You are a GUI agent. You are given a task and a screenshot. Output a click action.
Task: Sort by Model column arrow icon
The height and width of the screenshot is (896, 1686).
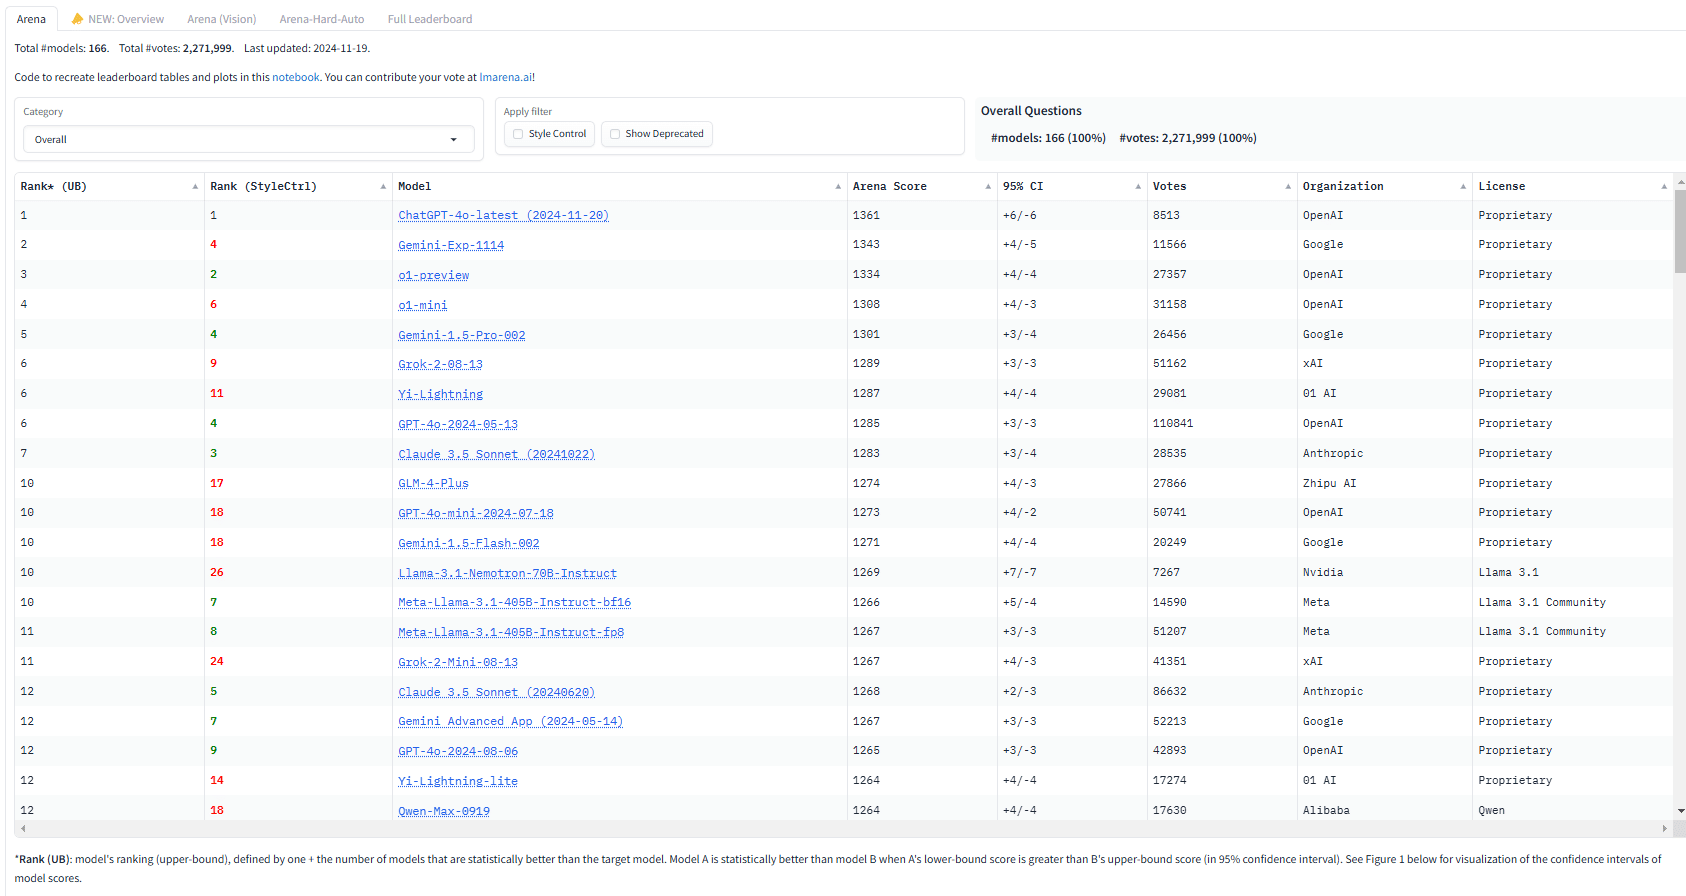[838, 187]
